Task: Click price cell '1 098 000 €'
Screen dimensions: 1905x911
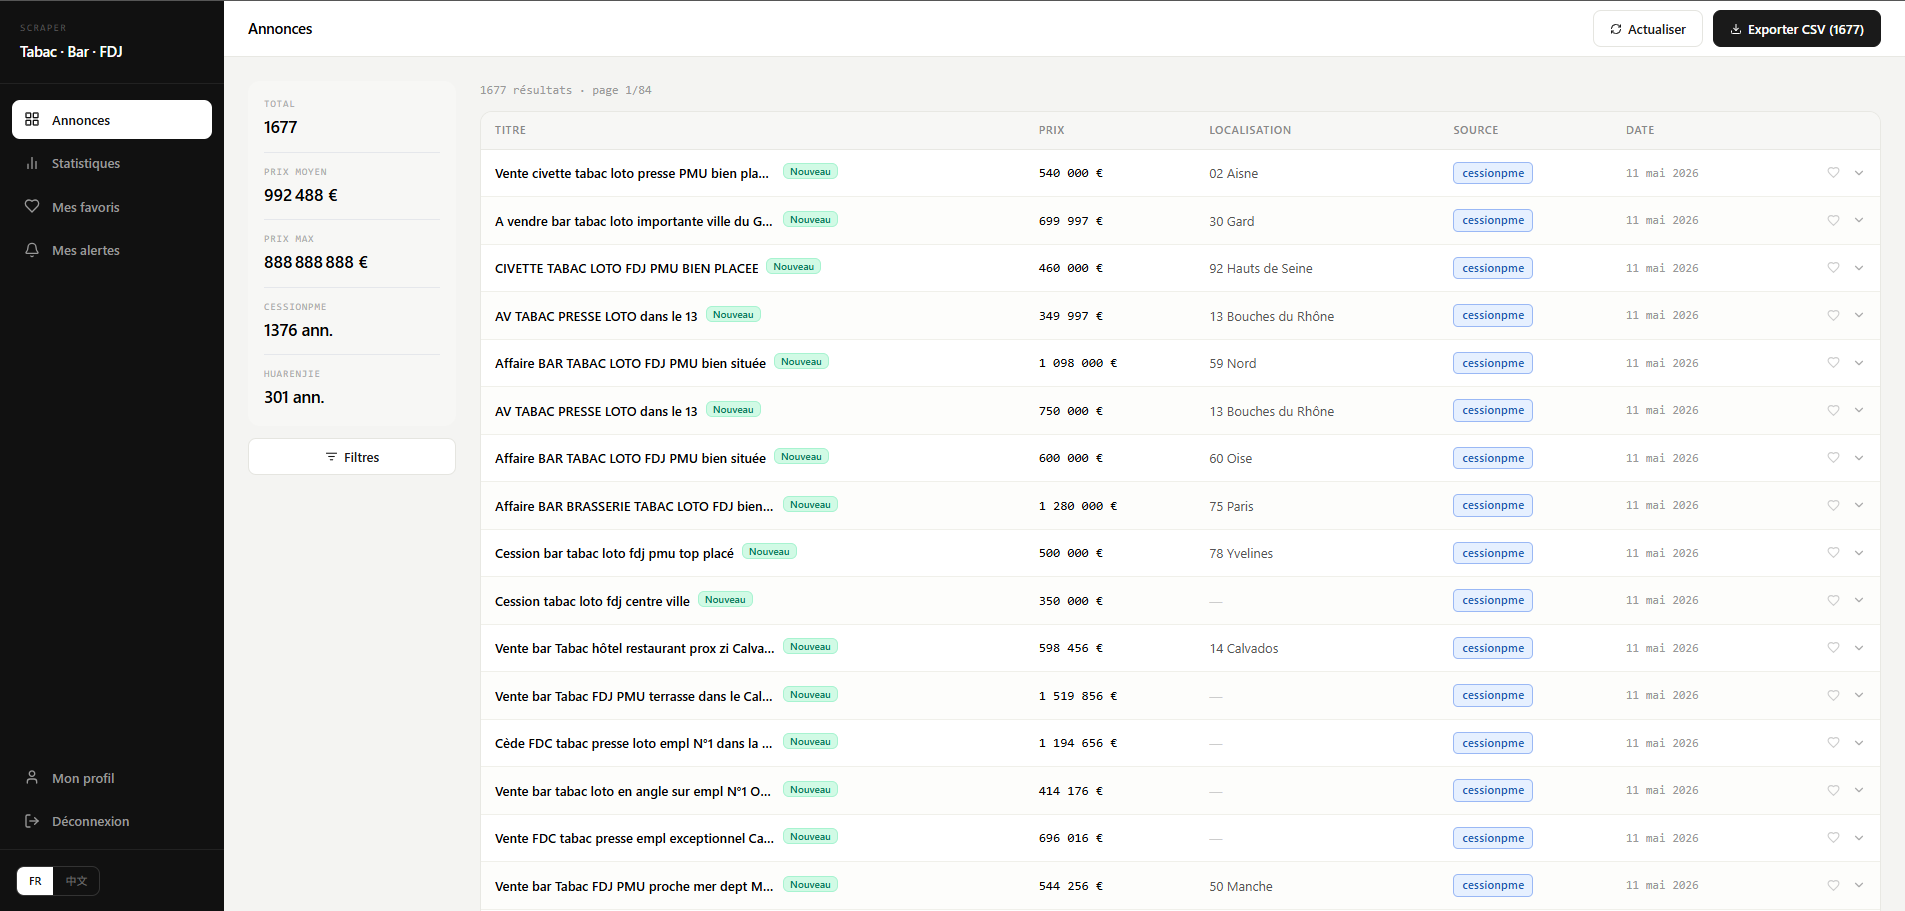Action: coord(1078,363)
